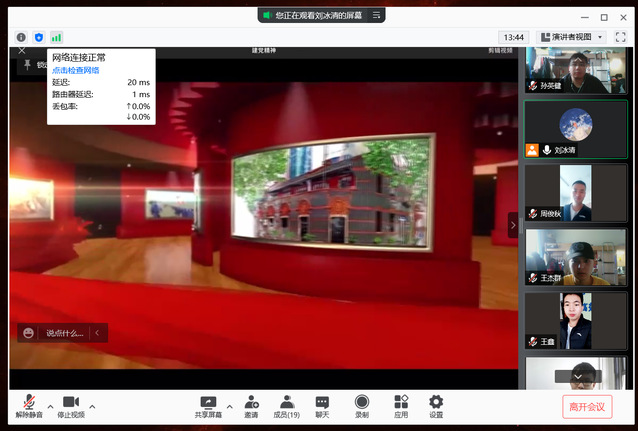The height and width of the screenshot is (431, 638).
Task: Start recording with the 录制 icon
Action: (361, 403)
